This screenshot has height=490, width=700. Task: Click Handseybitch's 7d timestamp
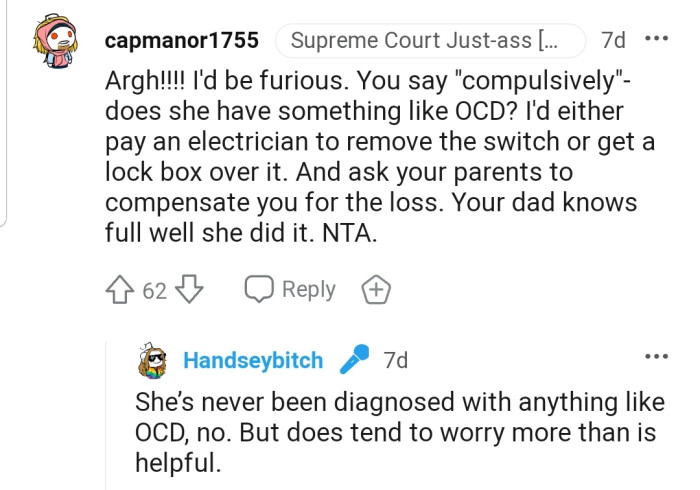(x=395, y=361)
